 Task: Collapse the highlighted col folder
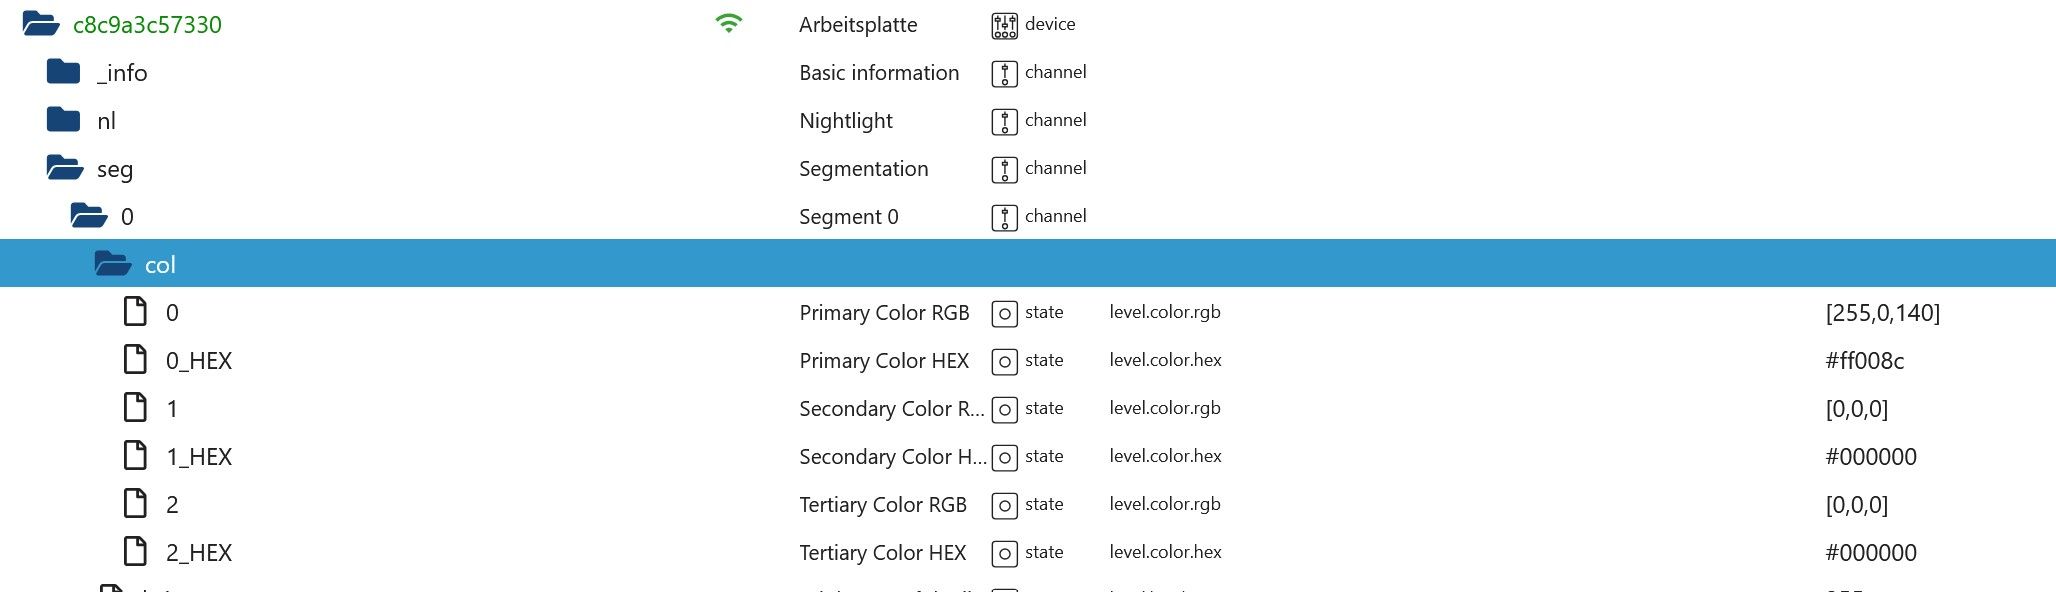click(113, 264)
